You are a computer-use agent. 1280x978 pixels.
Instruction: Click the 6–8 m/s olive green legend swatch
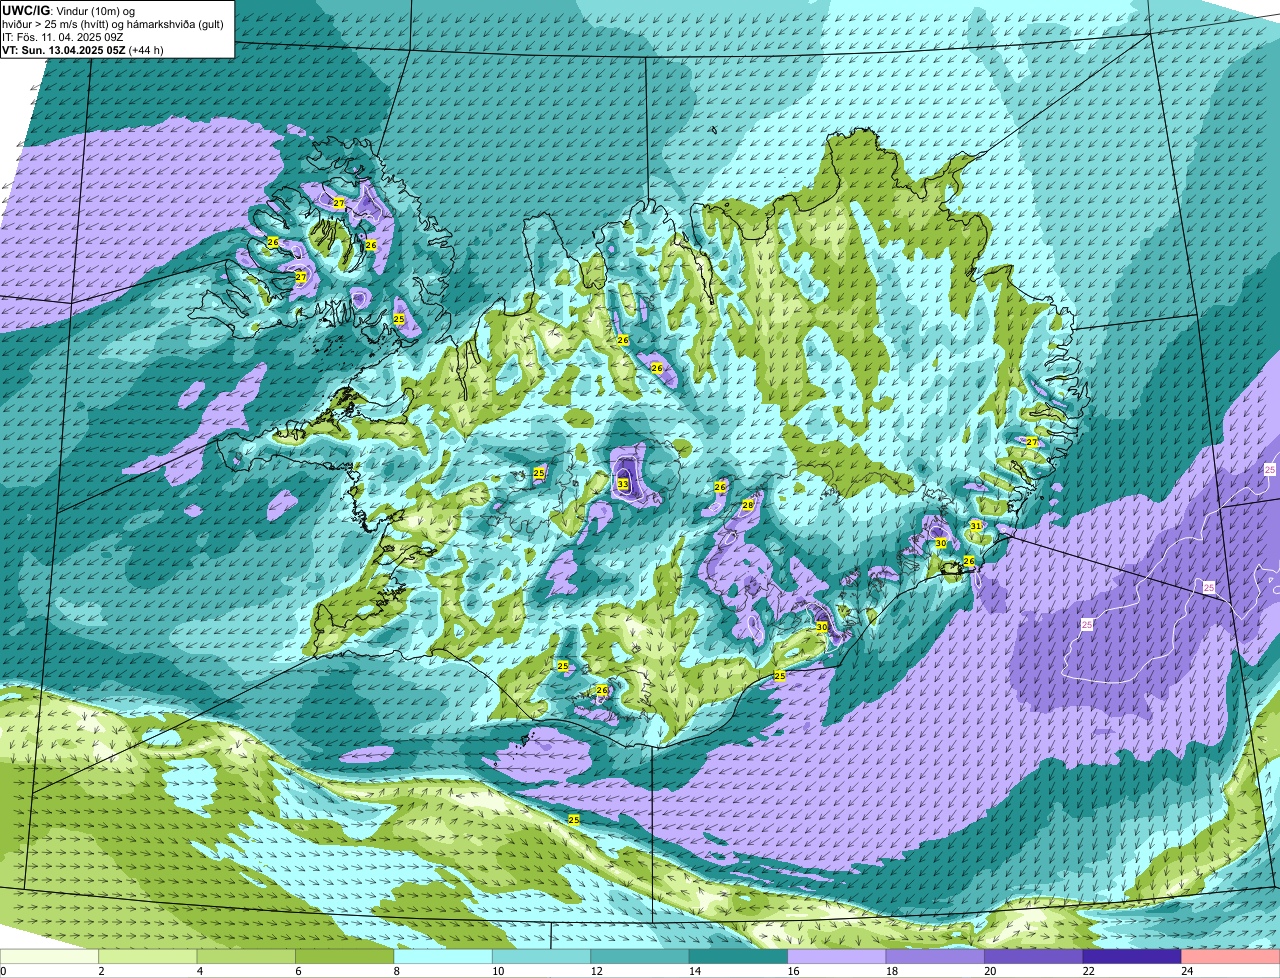tap(345, 956)
